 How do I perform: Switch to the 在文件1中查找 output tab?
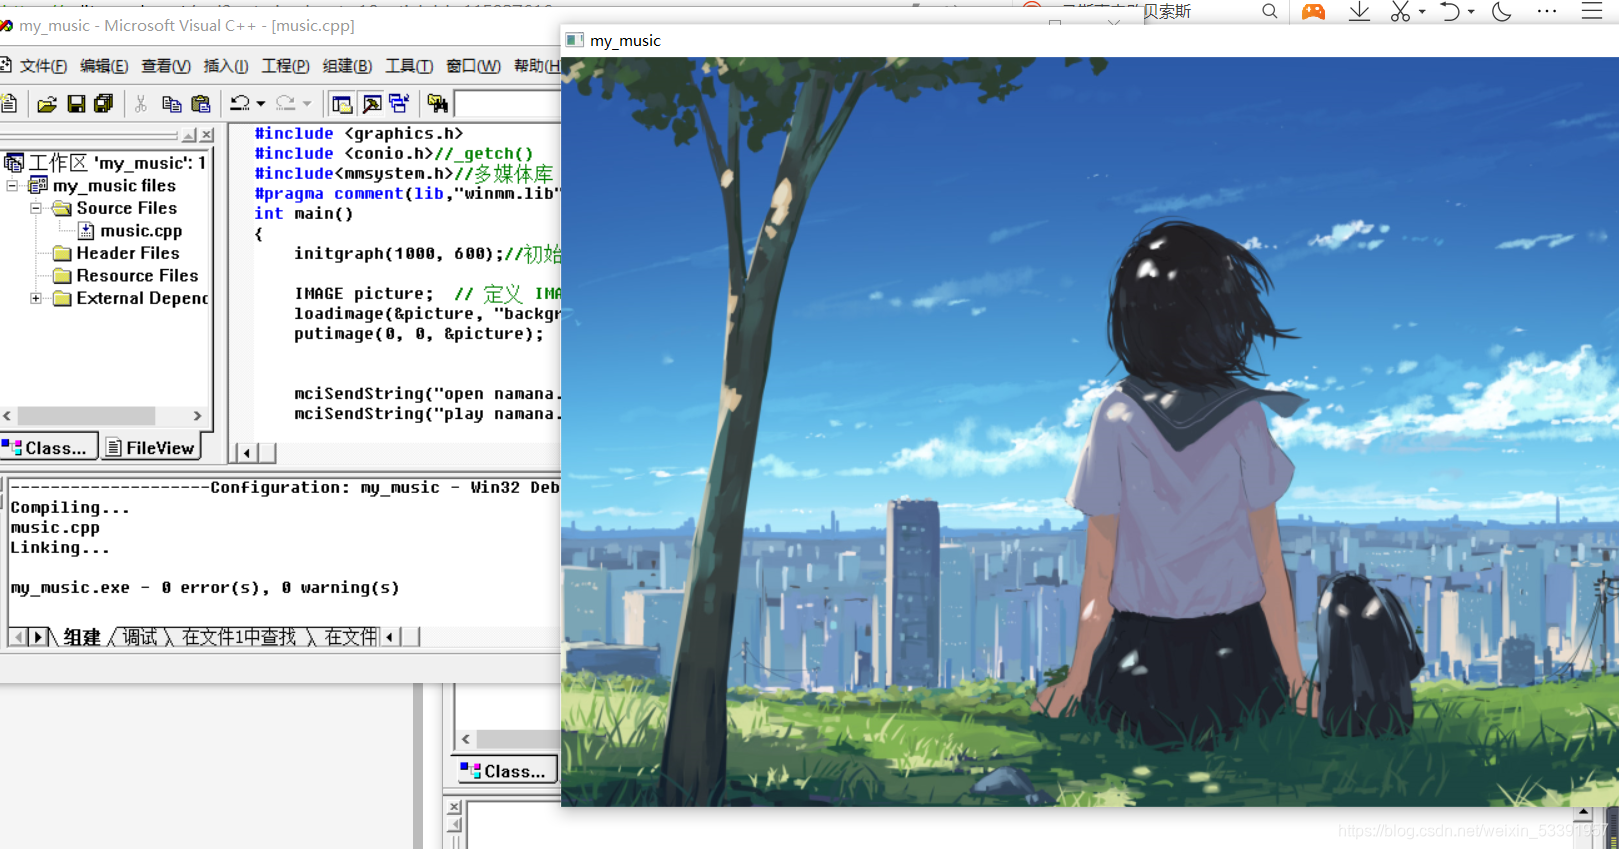(239, 637)
